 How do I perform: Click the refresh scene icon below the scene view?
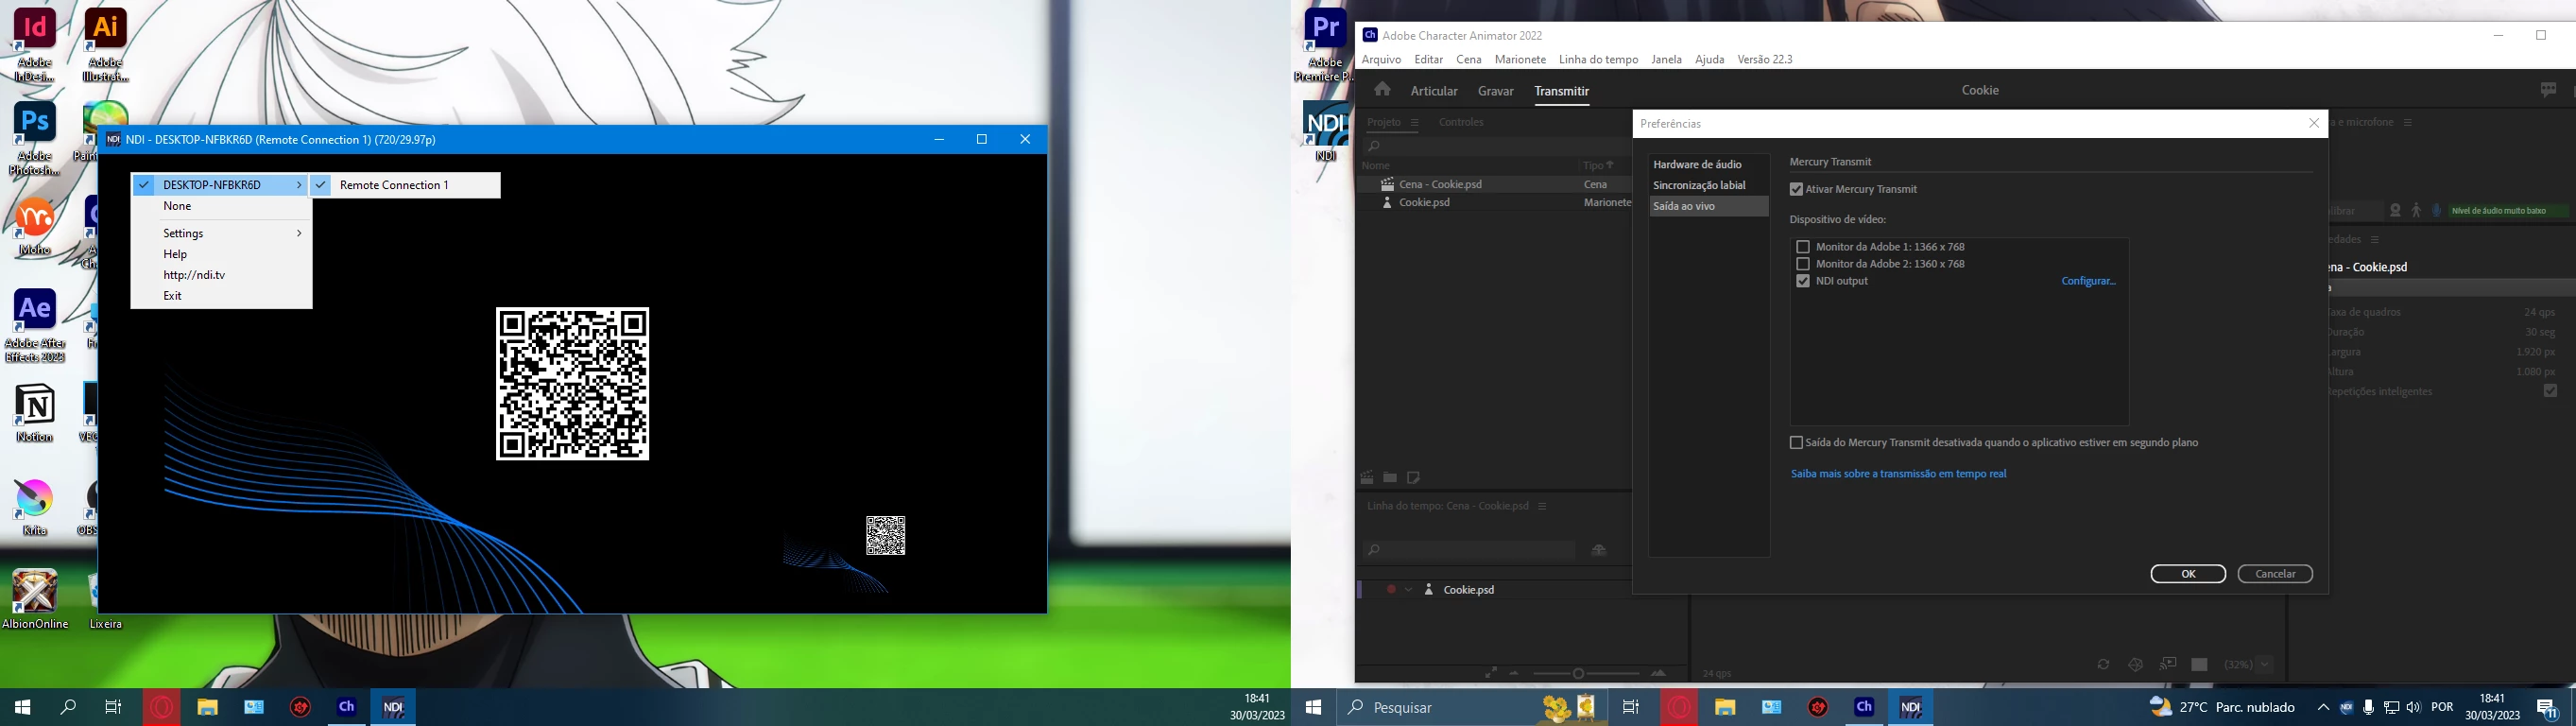(2103, 665)
